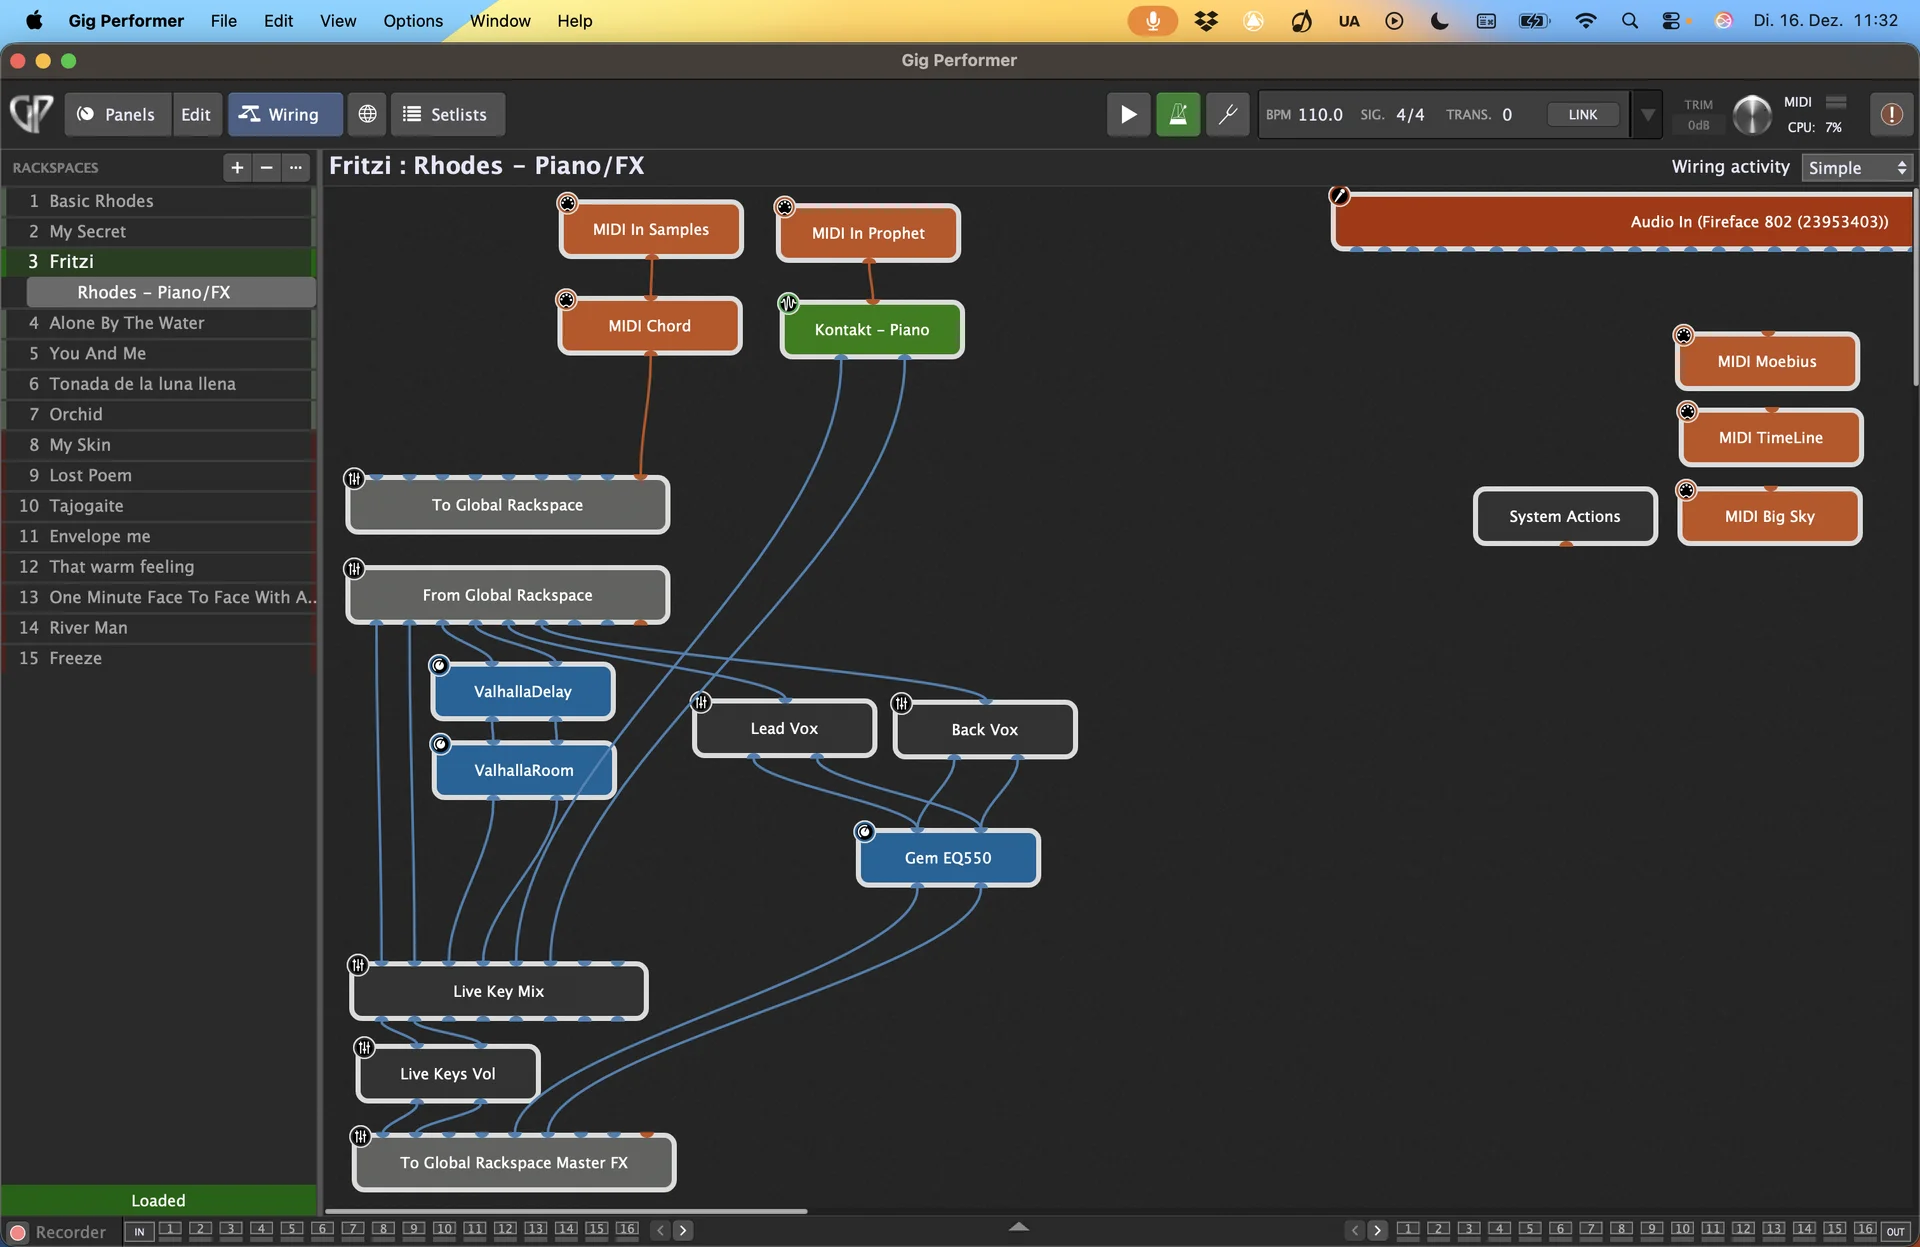The width and height of the screenshot is (1920, 1247).
Task: Open the File menu
Action: click(x=224, y=20)
